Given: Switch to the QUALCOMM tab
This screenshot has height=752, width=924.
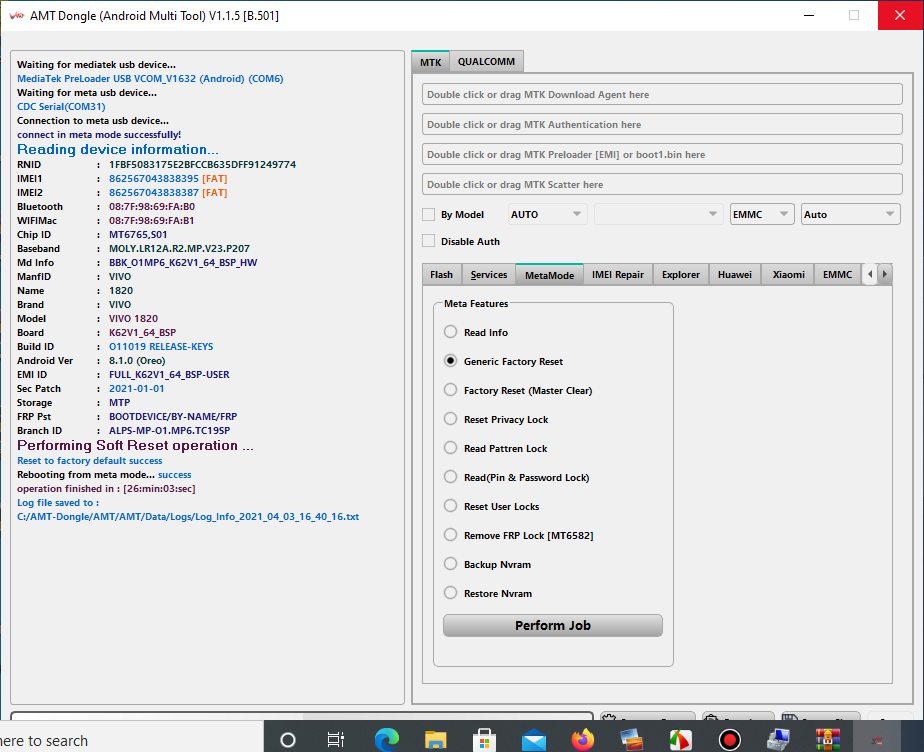Looking at the screenshot, I should pos(486,61).
